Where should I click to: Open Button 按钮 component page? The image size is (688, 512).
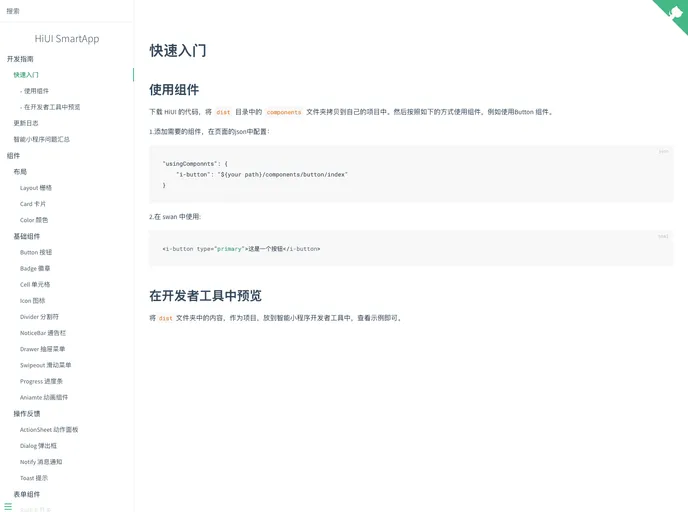(36, 252)
